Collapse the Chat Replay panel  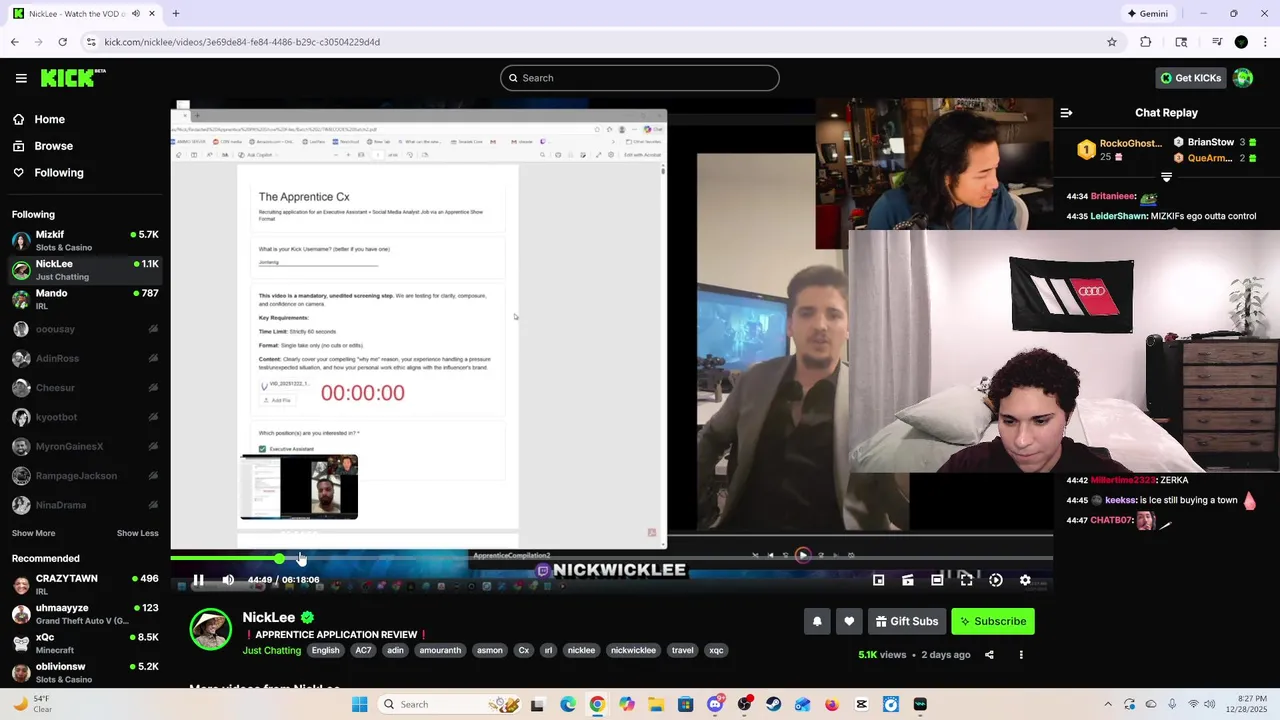click(x=1066, y=113)
